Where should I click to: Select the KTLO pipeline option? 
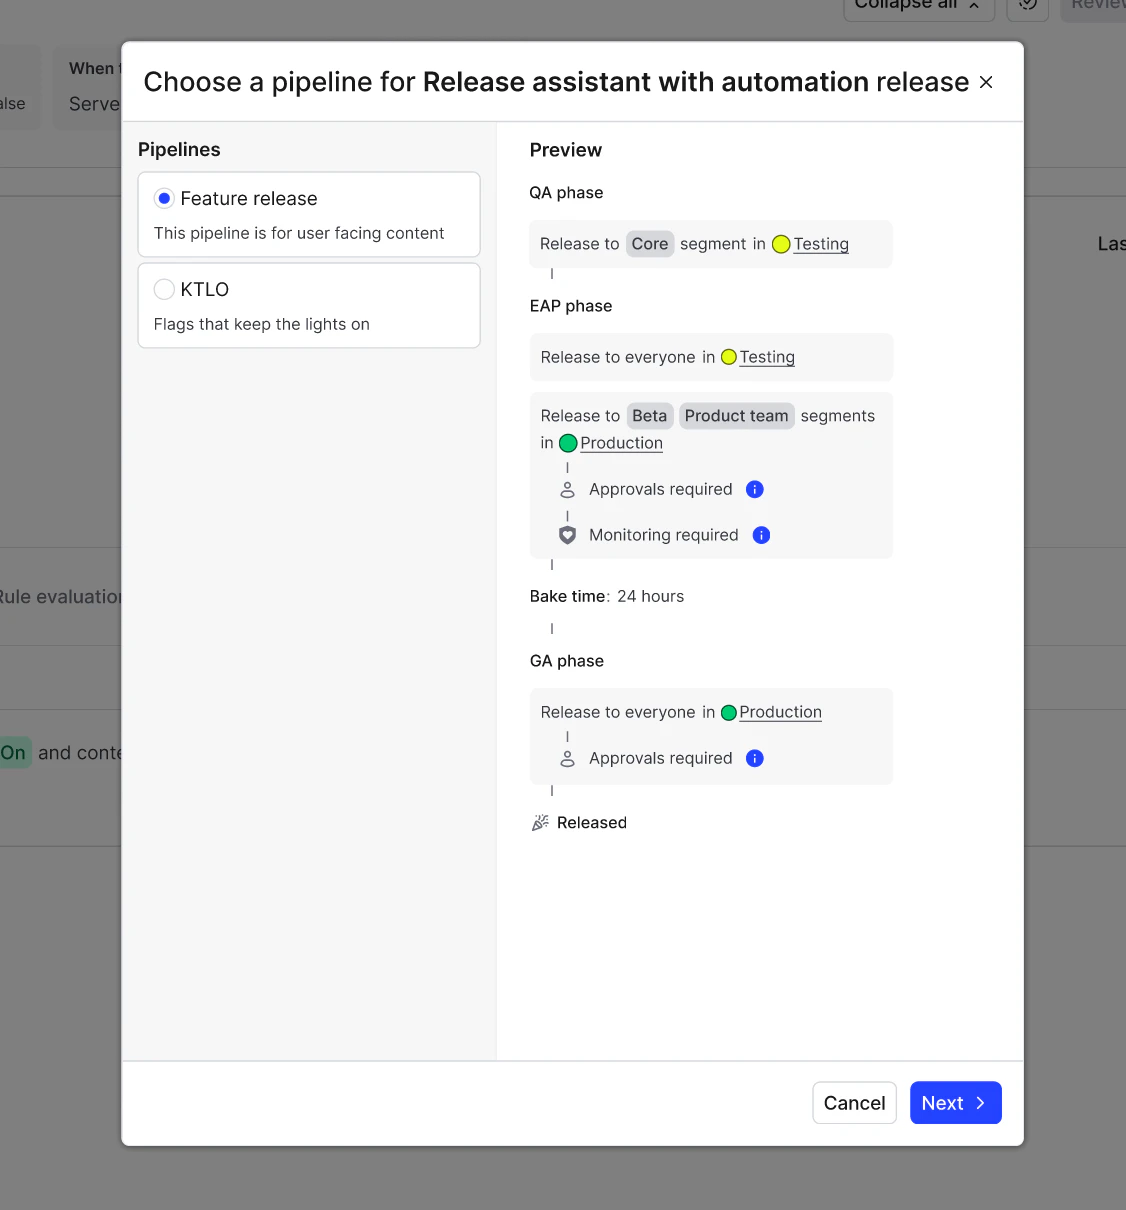[164, 289]
